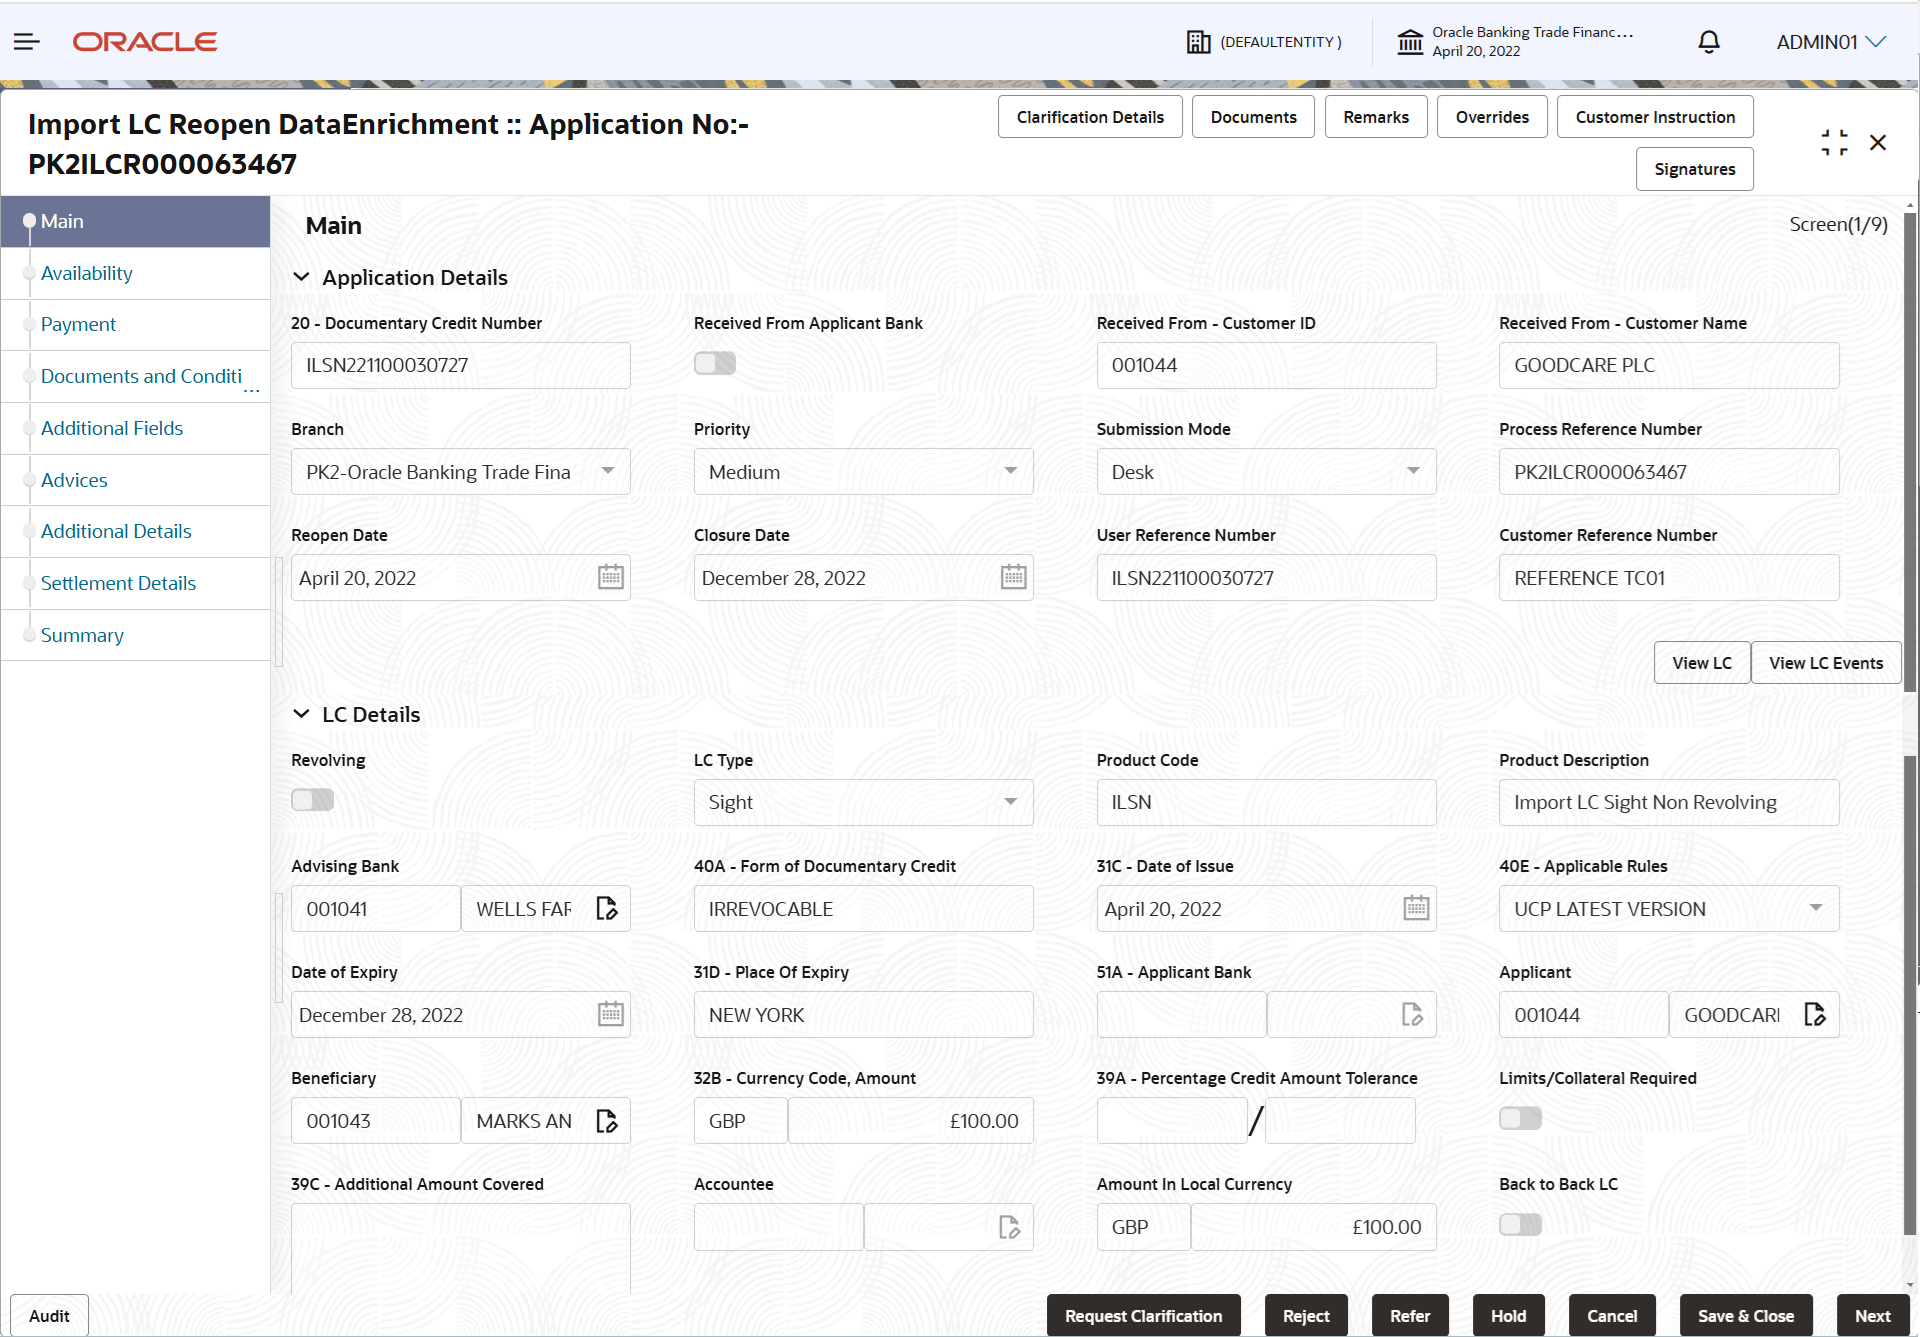Screen dimensions: 1920x1337
Task: Open the Priority dropdown
Action: 1010,471
